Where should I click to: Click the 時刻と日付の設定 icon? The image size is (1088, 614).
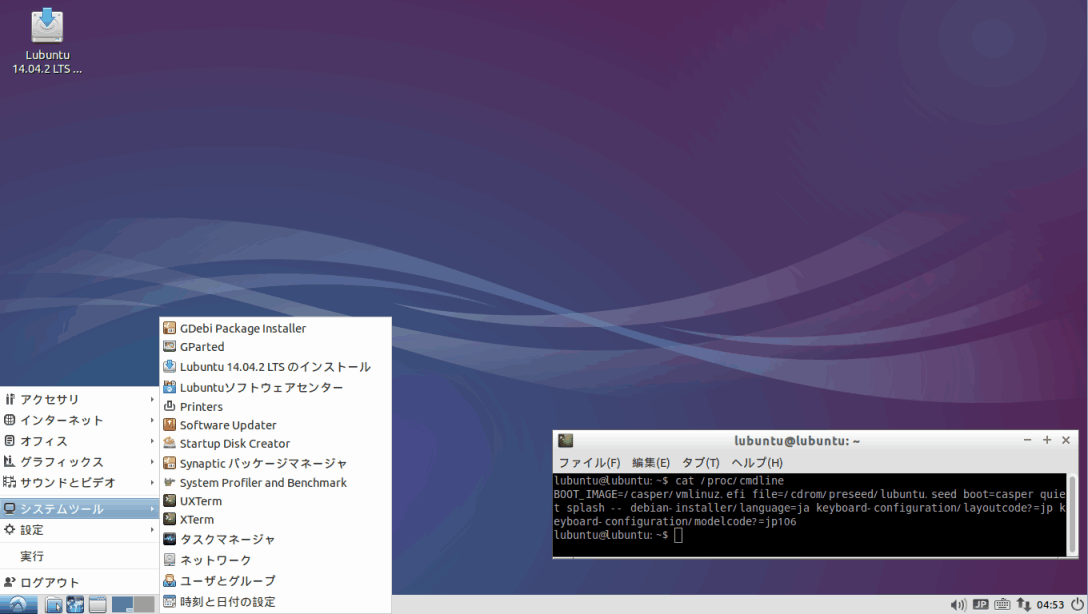point(169,602)
